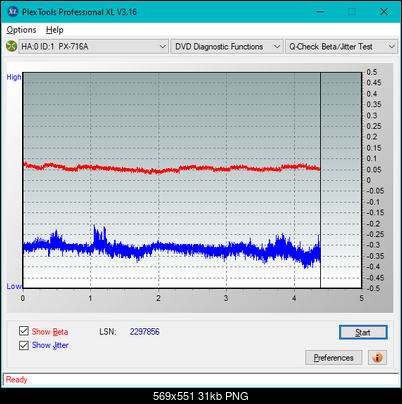Click the Low axis label
This screenshot has height=404, width=402.
click(14, 286)
